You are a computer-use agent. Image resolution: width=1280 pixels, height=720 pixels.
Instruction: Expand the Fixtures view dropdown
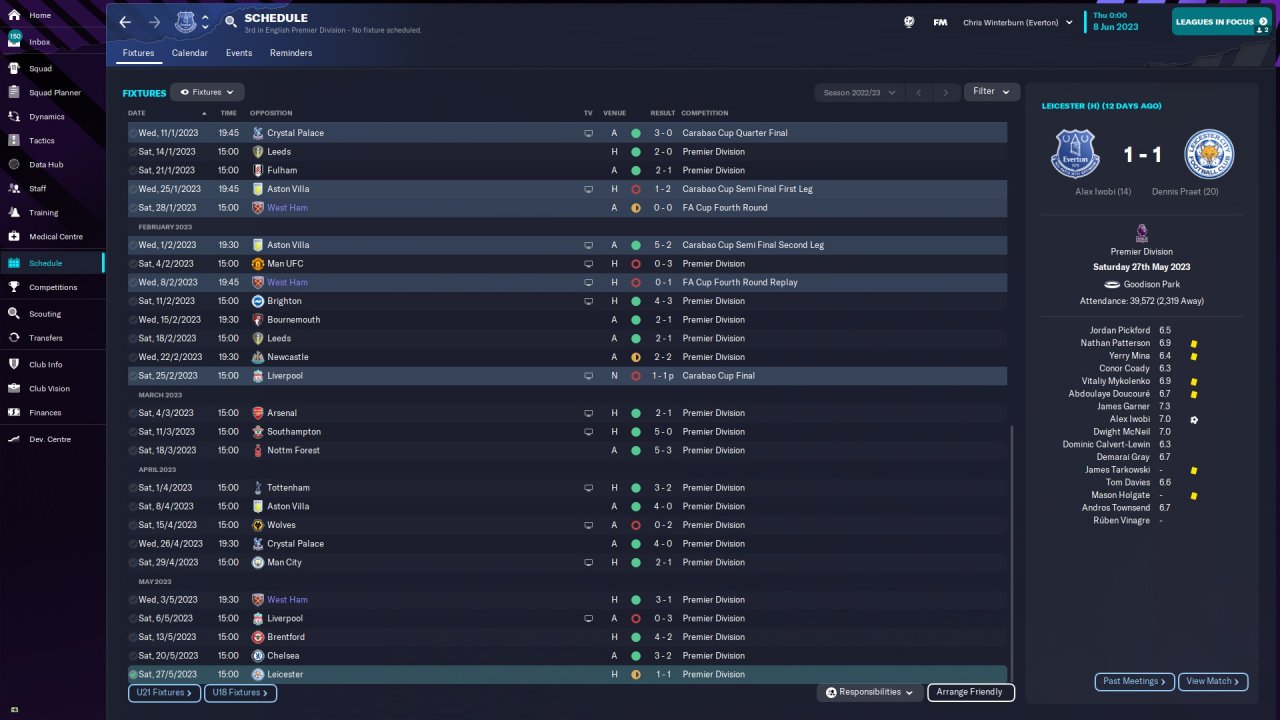[207, 92]
